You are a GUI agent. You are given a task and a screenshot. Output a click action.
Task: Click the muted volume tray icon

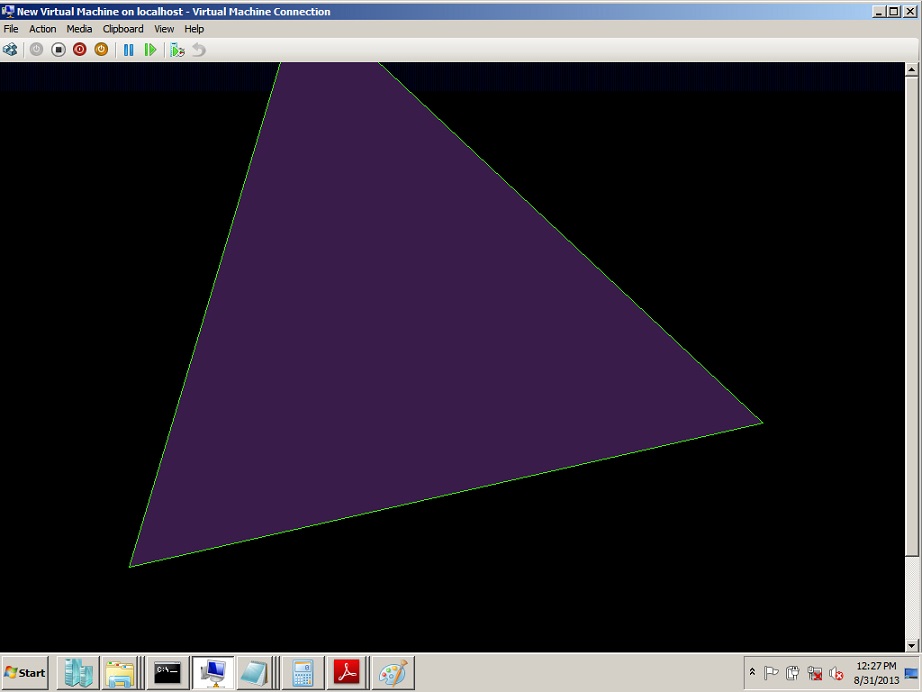pyautogui.click(x=836, y=673)
